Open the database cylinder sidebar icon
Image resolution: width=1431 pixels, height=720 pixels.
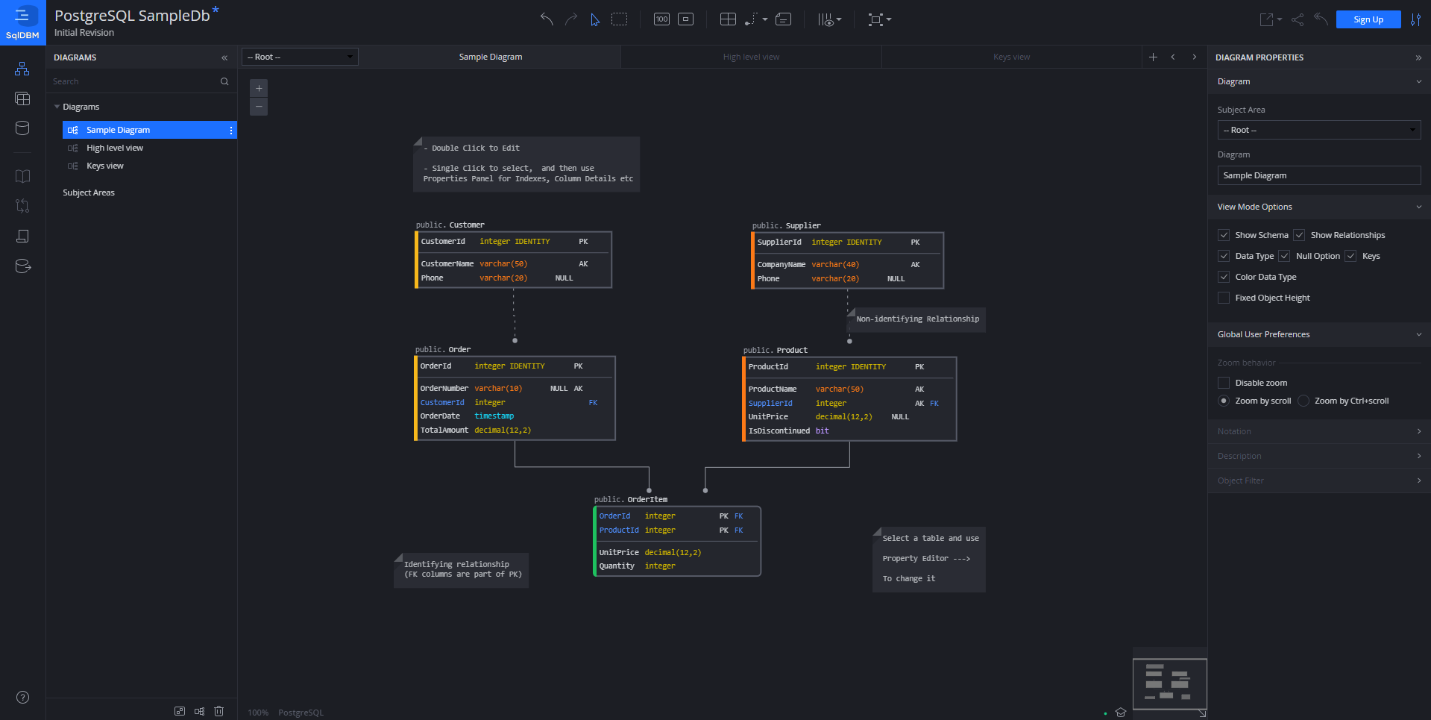(22, 128)
